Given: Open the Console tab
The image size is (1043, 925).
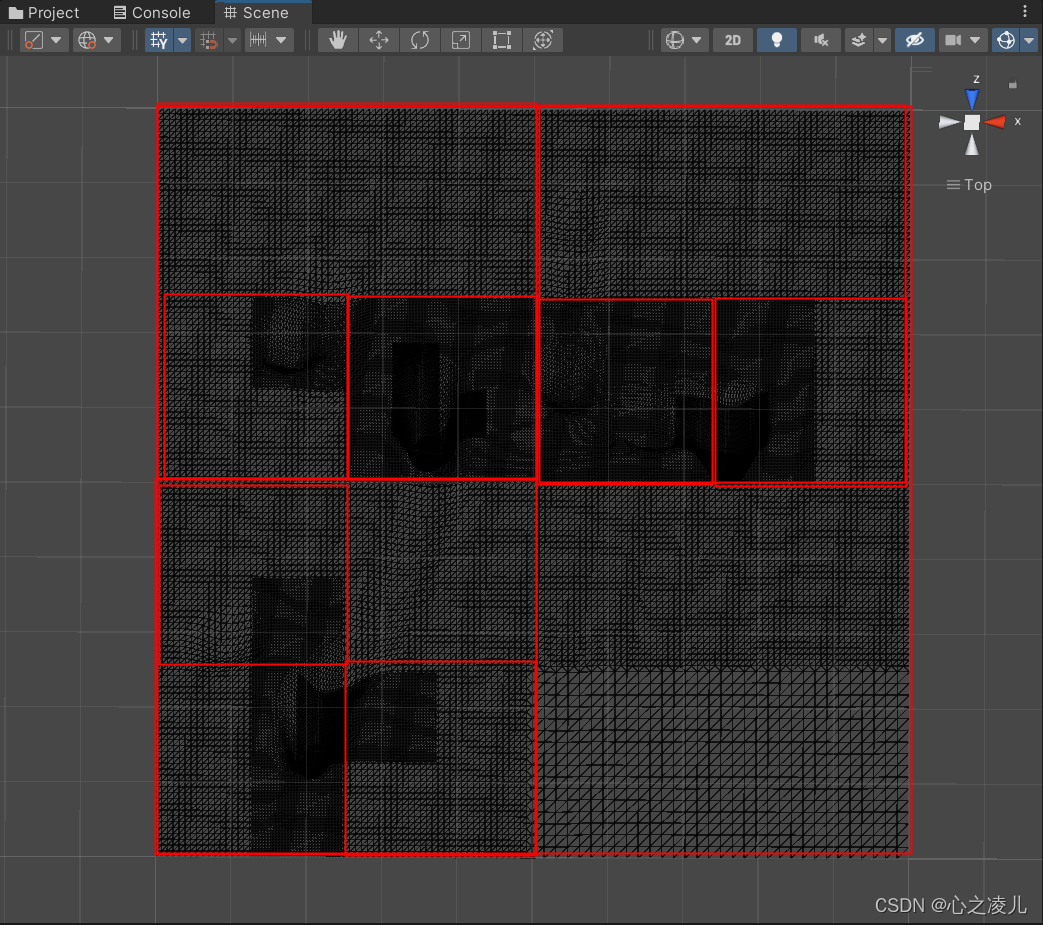Looking at the screenshot, I should click(x=152, y=13).
